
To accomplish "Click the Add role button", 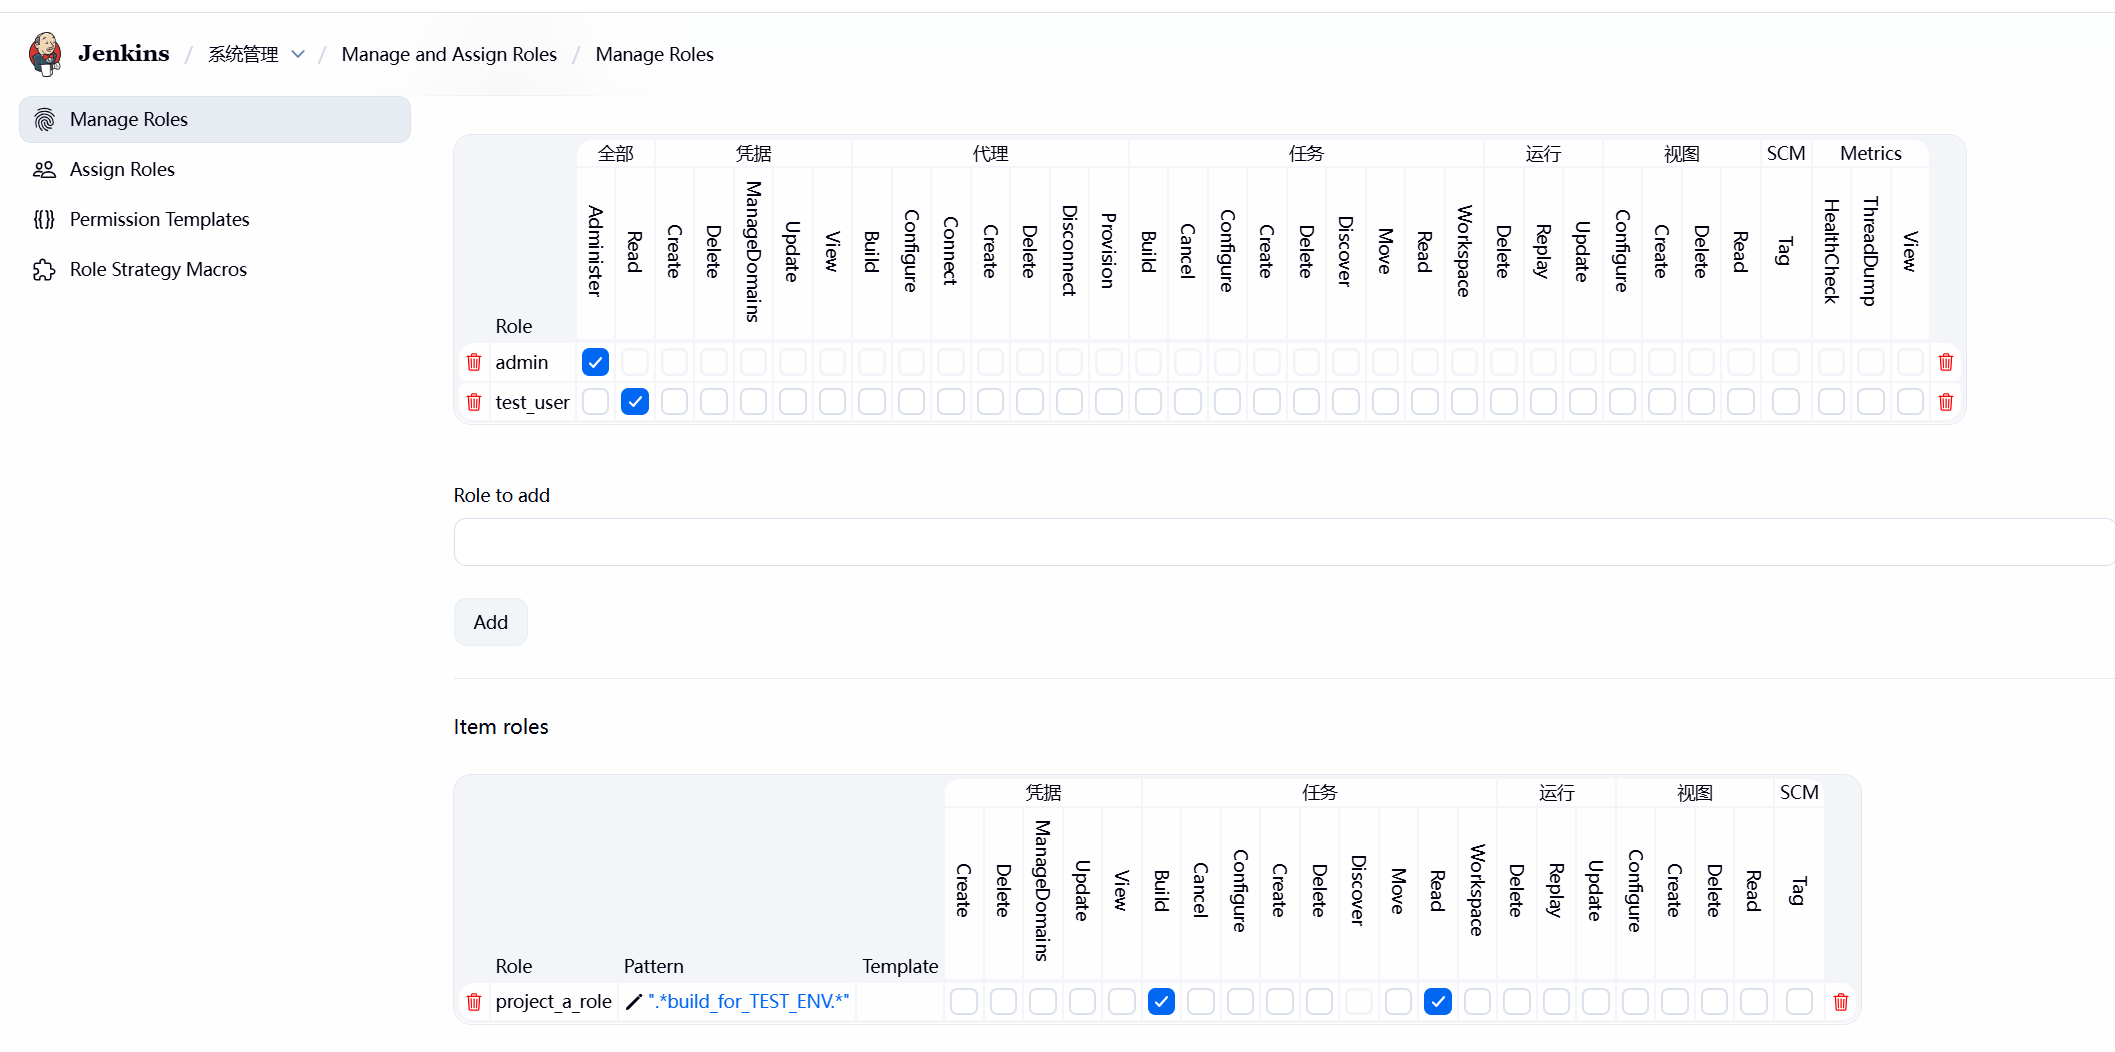I will (490, 622).
